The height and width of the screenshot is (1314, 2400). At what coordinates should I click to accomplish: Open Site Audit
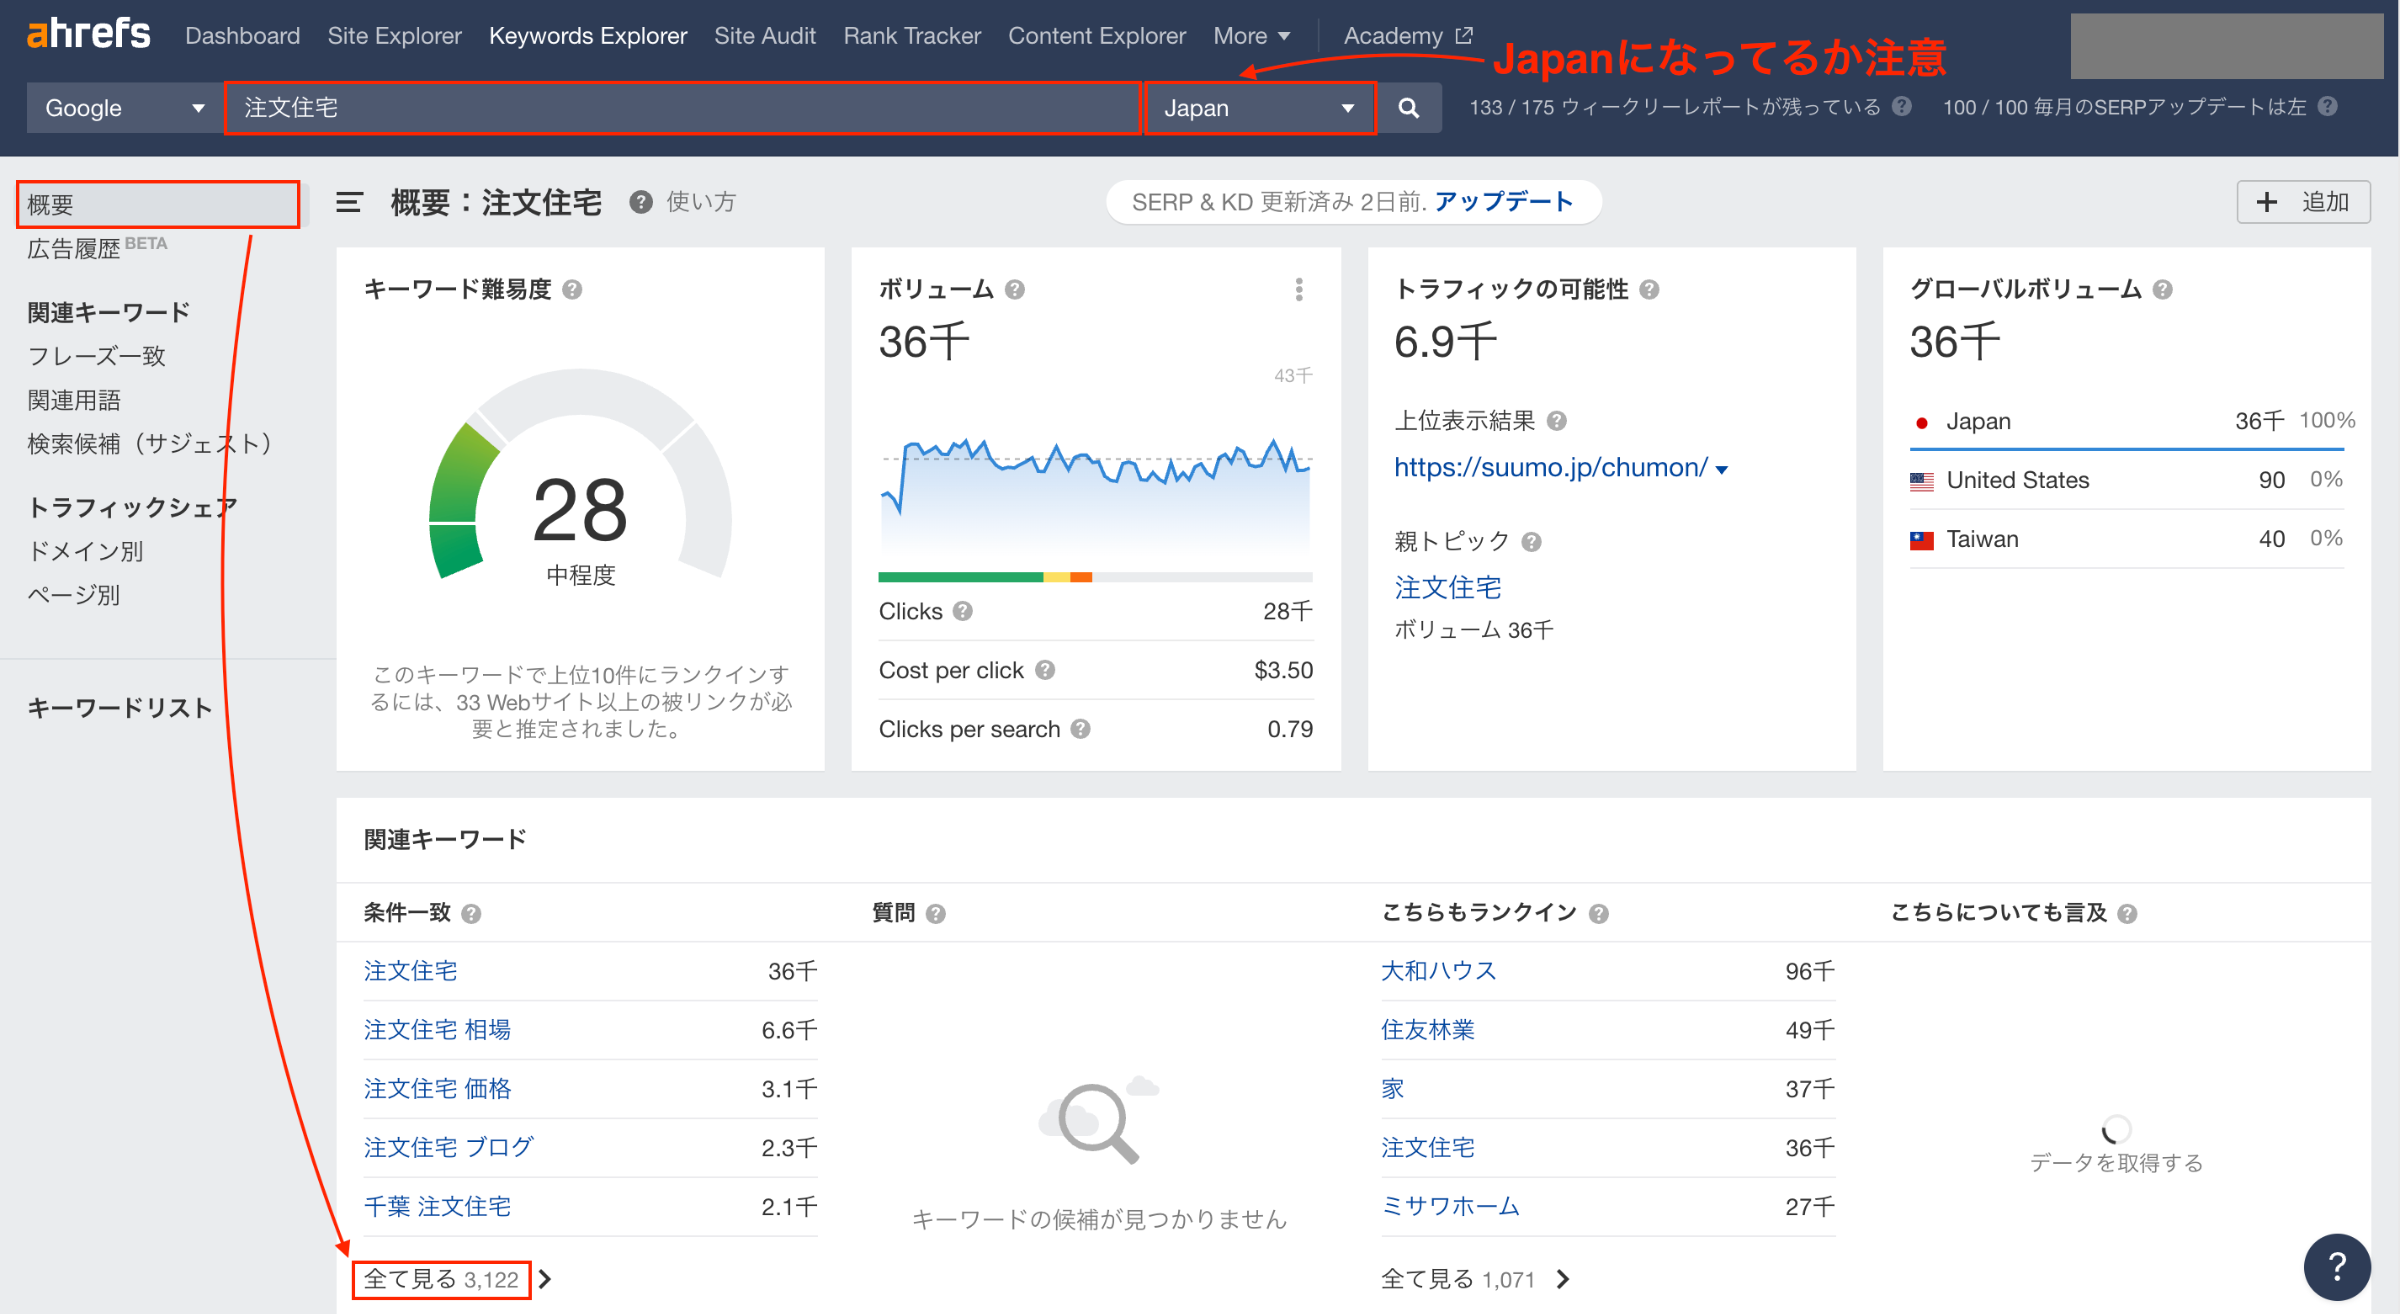click(x=765, y=36)
